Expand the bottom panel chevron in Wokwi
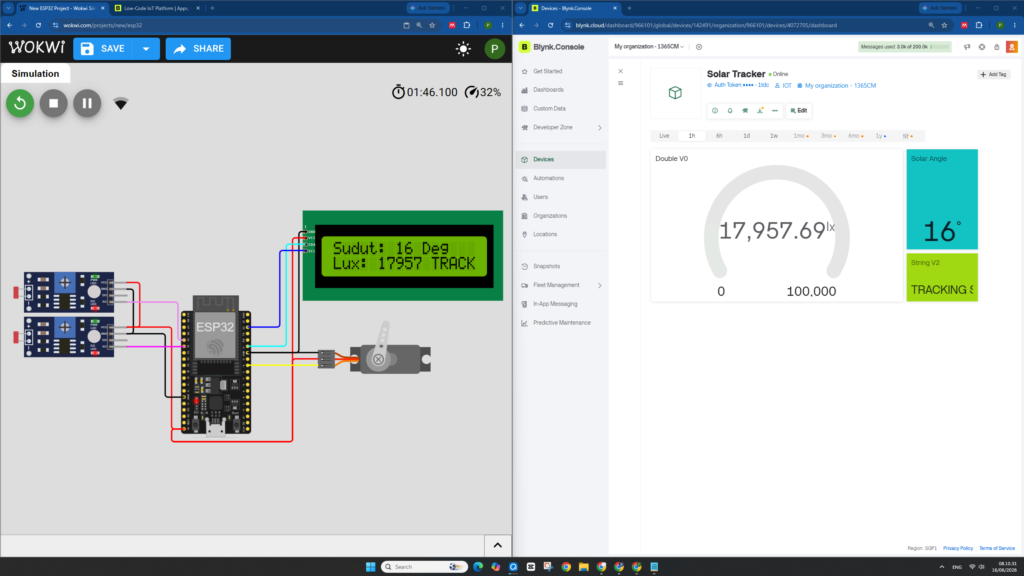The height and width of the screenshot is (576, 1024). click(498, 545)
